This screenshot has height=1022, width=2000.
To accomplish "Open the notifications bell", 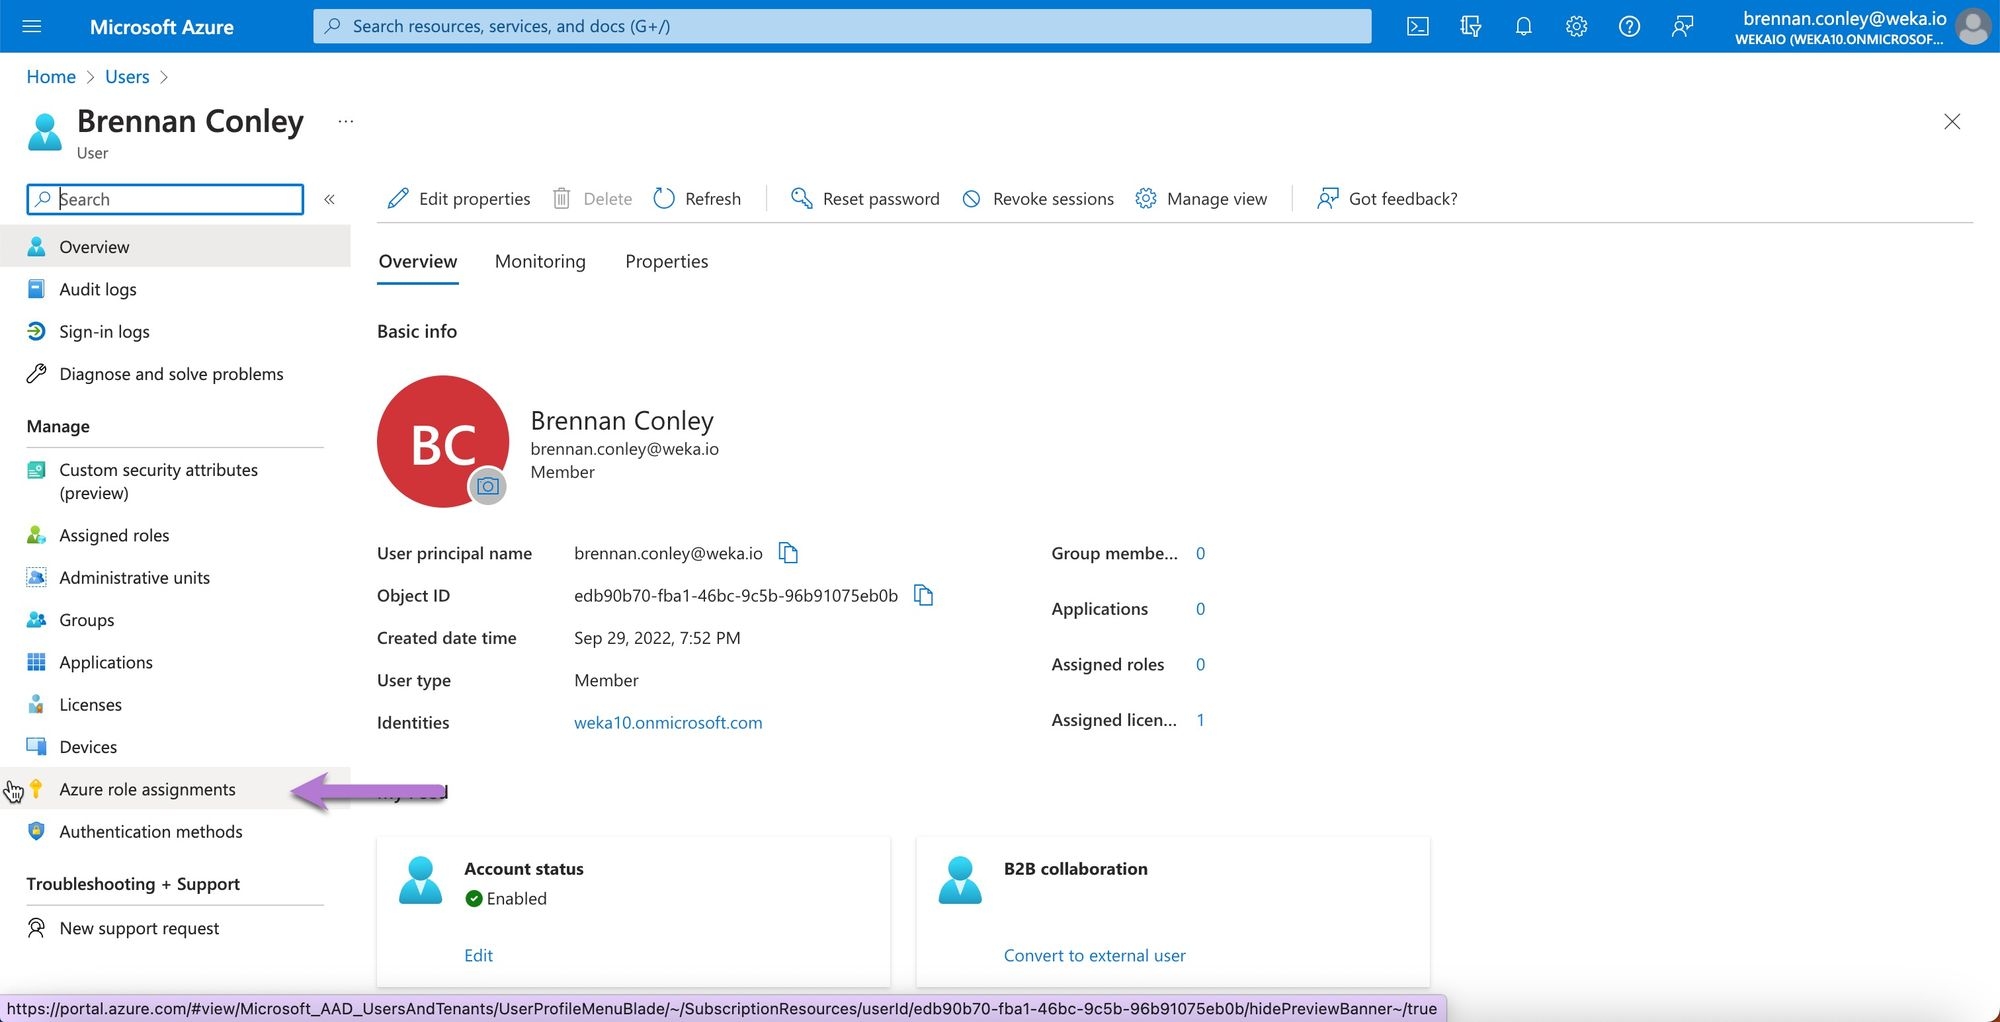I will pyautogui.click(x=1523, y=27).
